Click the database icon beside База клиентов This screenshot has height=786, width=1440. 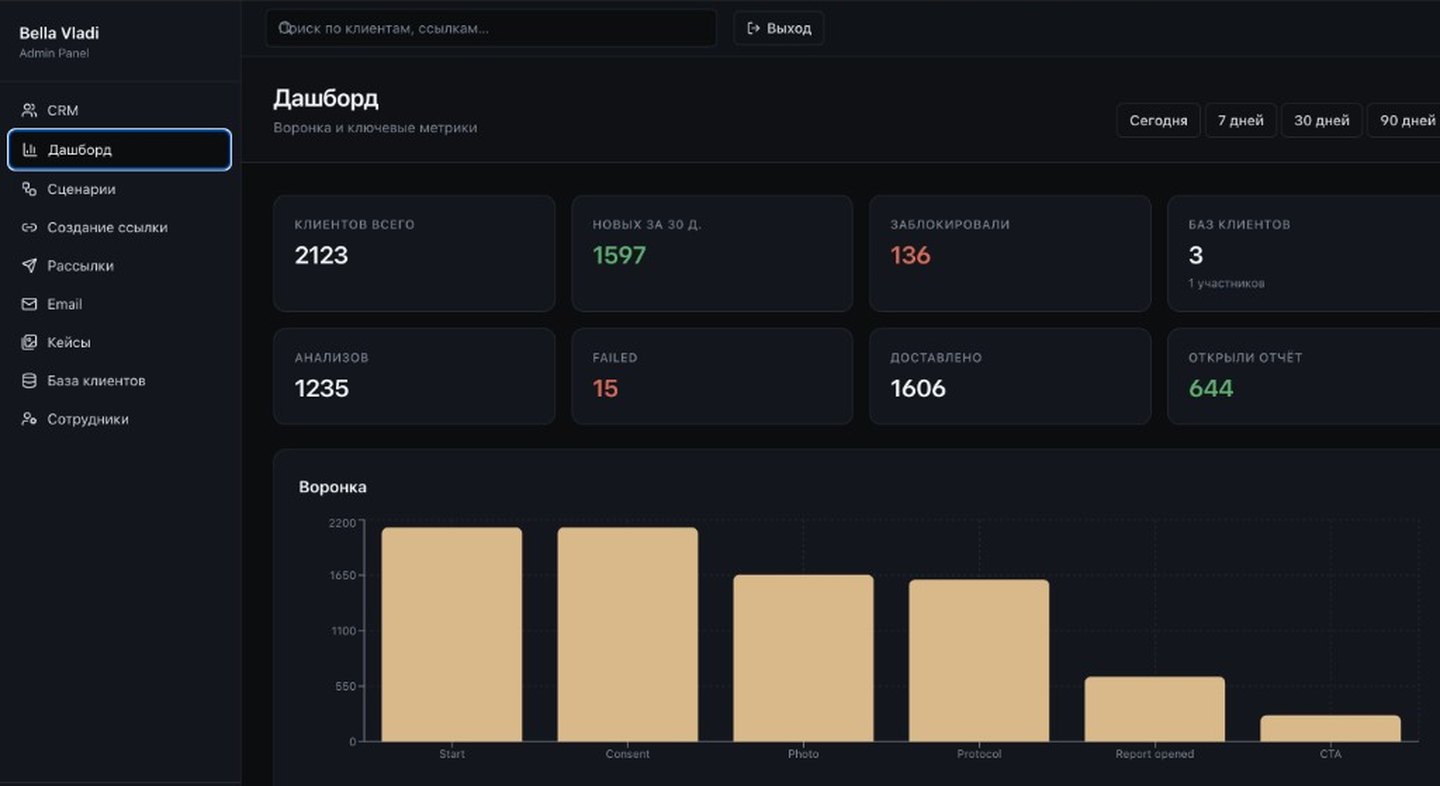tap(29, 381)
